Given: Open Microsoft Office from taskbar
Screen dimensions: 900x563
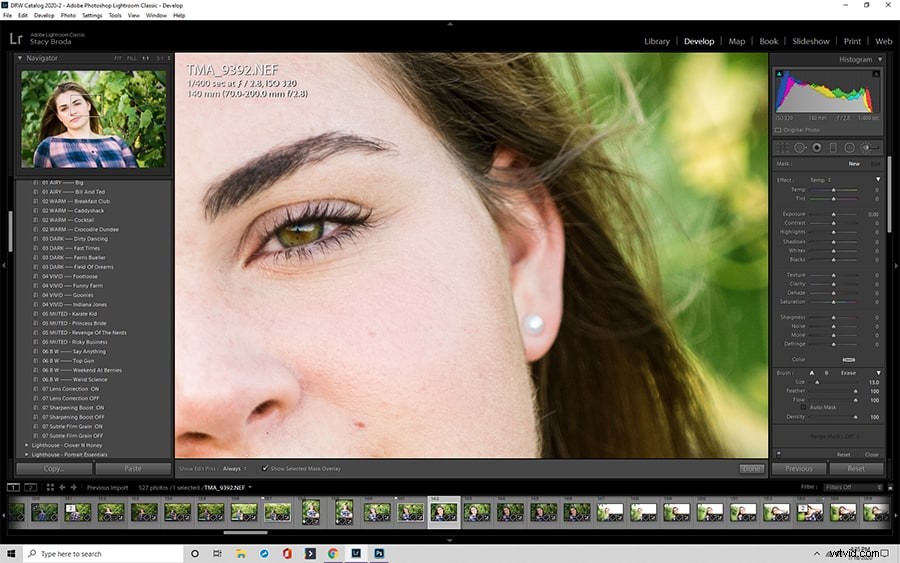Looking at the screenshot, I should tap(287, 554).
